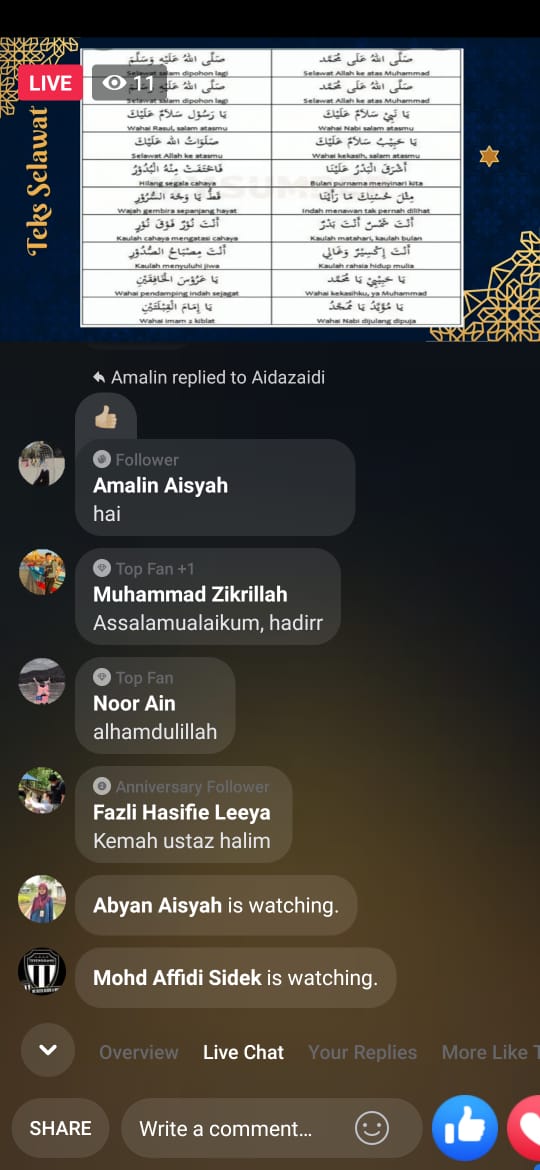Tap the SHARE button
540x1170 pixels.
point(60,1128)
